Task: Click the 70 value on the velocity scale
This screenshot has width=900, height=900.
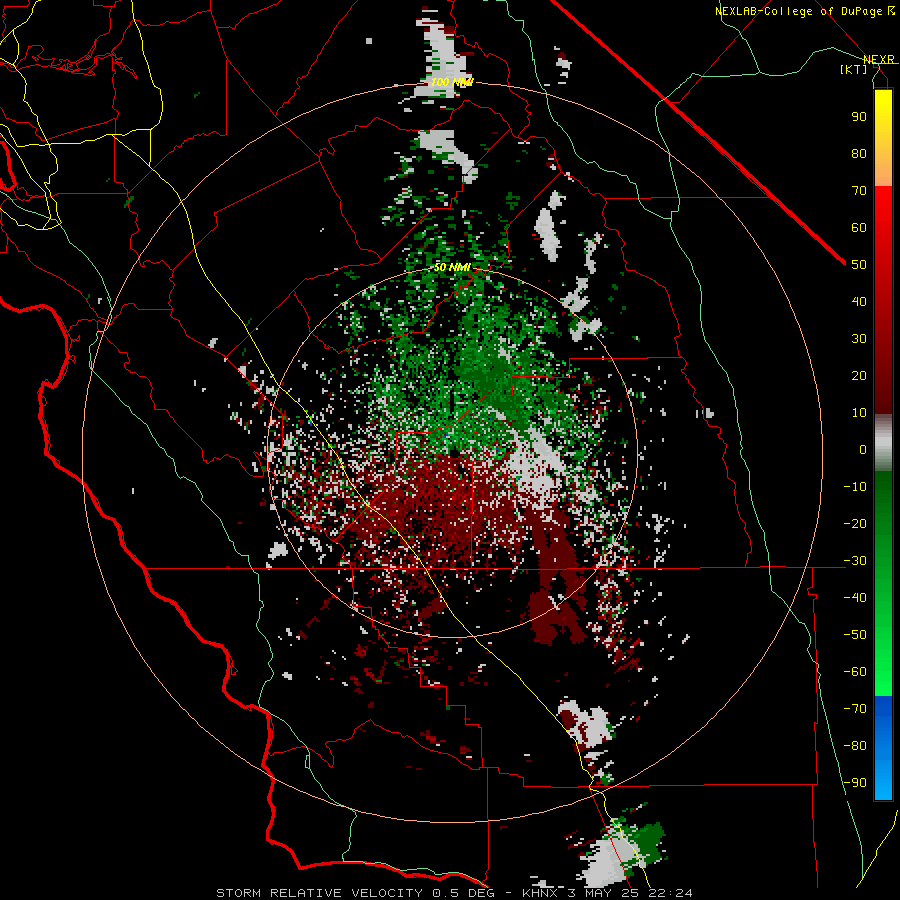Action: (859, 191)
